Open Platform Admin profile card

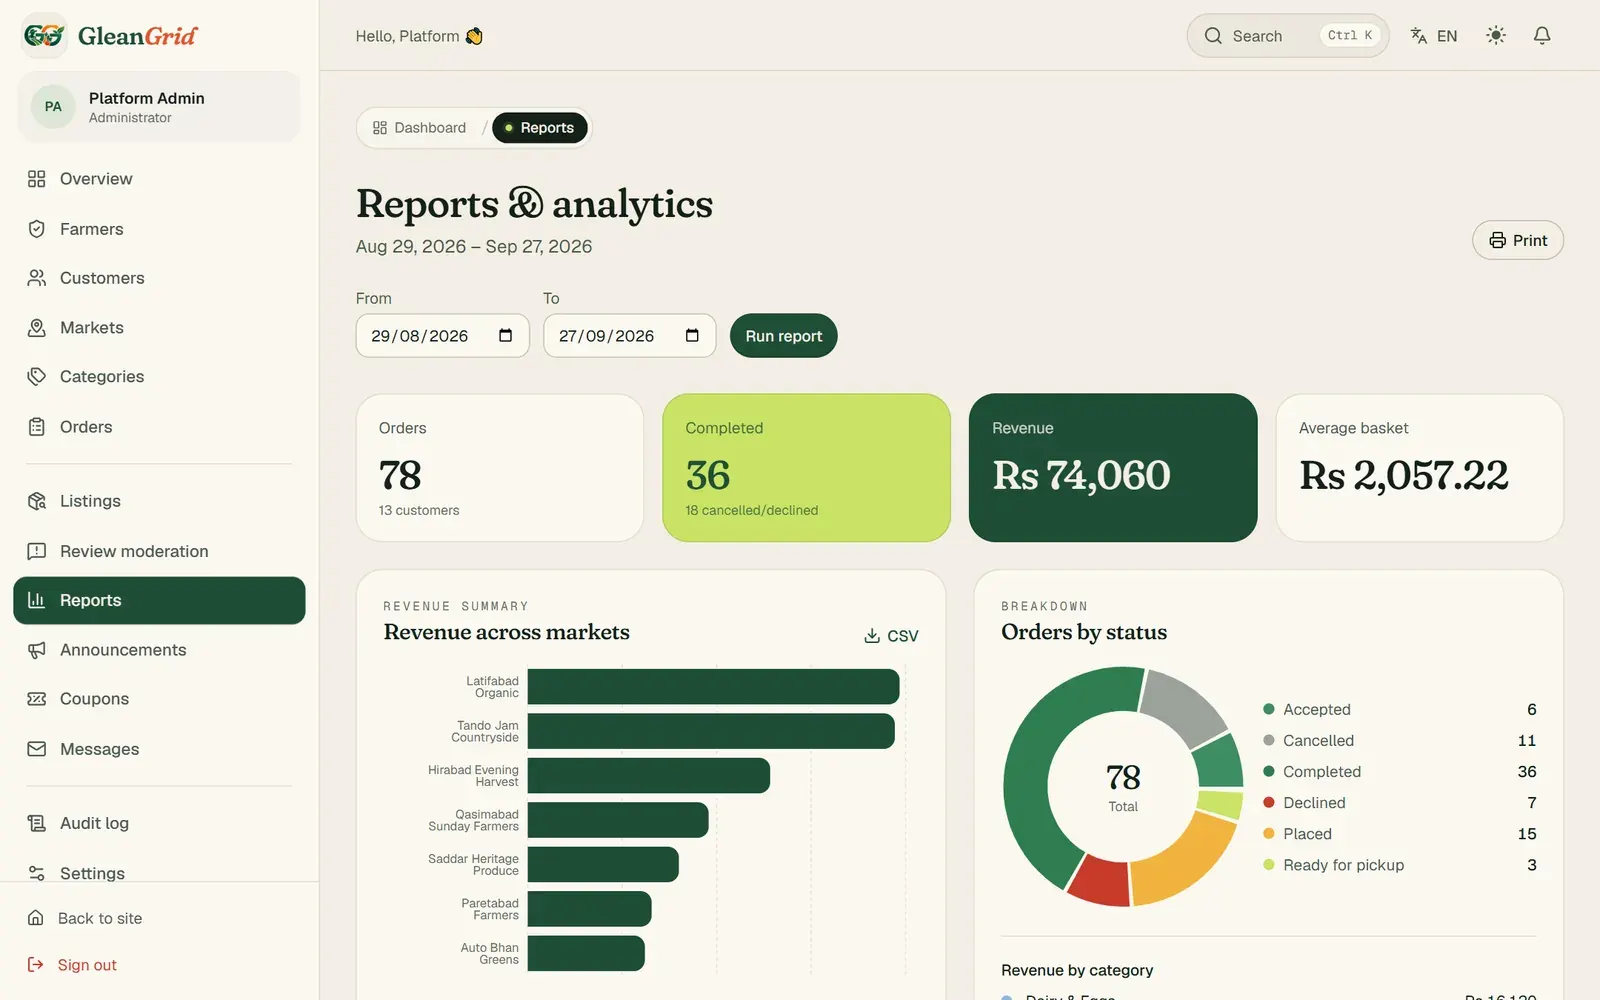point(159,107)
